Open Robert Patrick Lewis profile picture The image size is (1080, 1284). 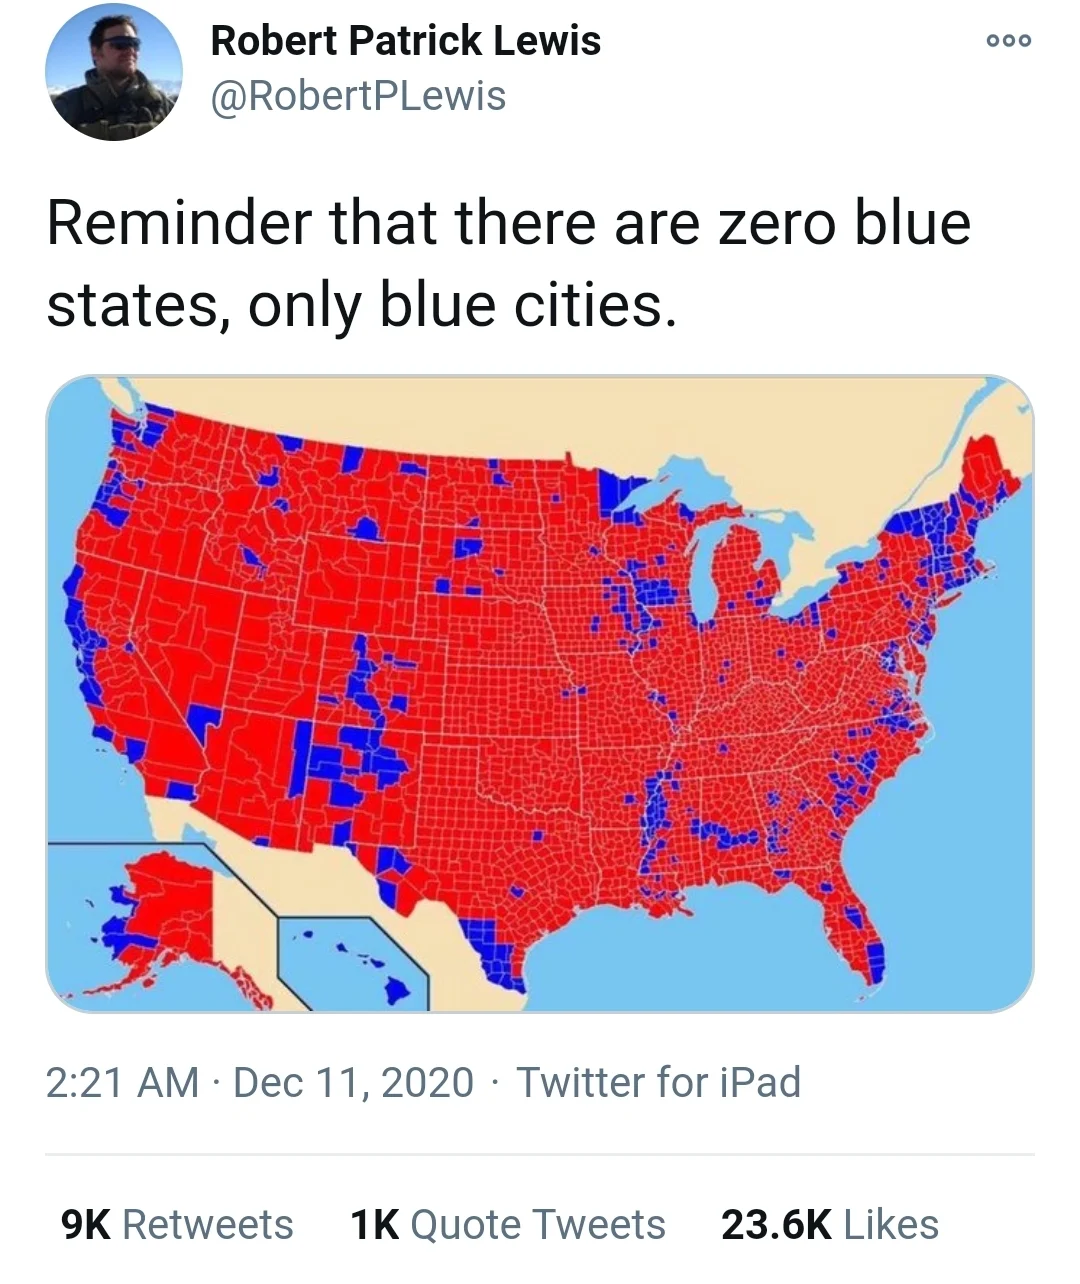[114, 72]
